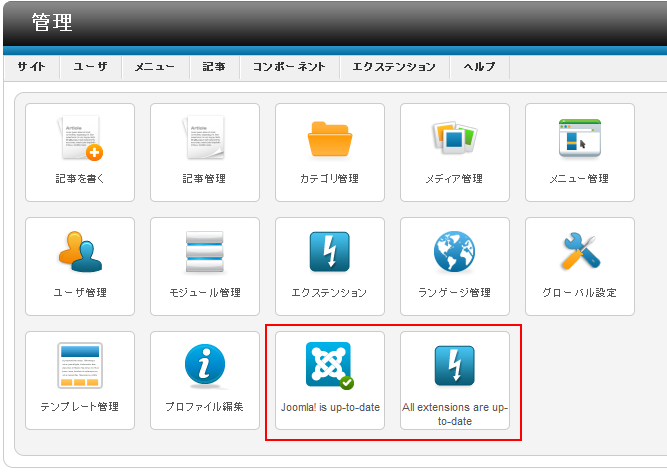The width and height of the screenshot is (667, 473).
Task: Open the メニュー管理 menu manager icon
Action: pos(580,138)
